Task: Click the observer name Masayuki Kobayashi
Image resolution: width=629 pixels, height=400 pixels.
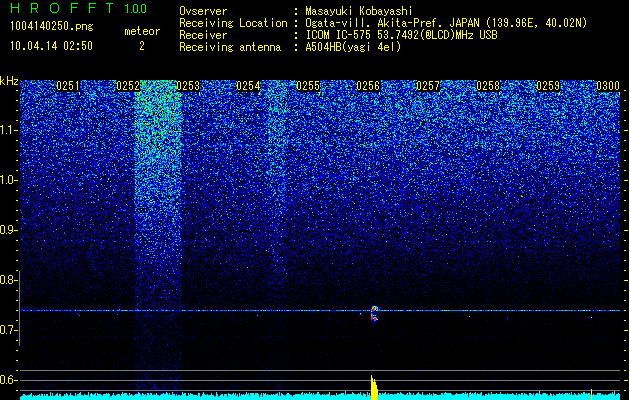Action: click(359, 11)
